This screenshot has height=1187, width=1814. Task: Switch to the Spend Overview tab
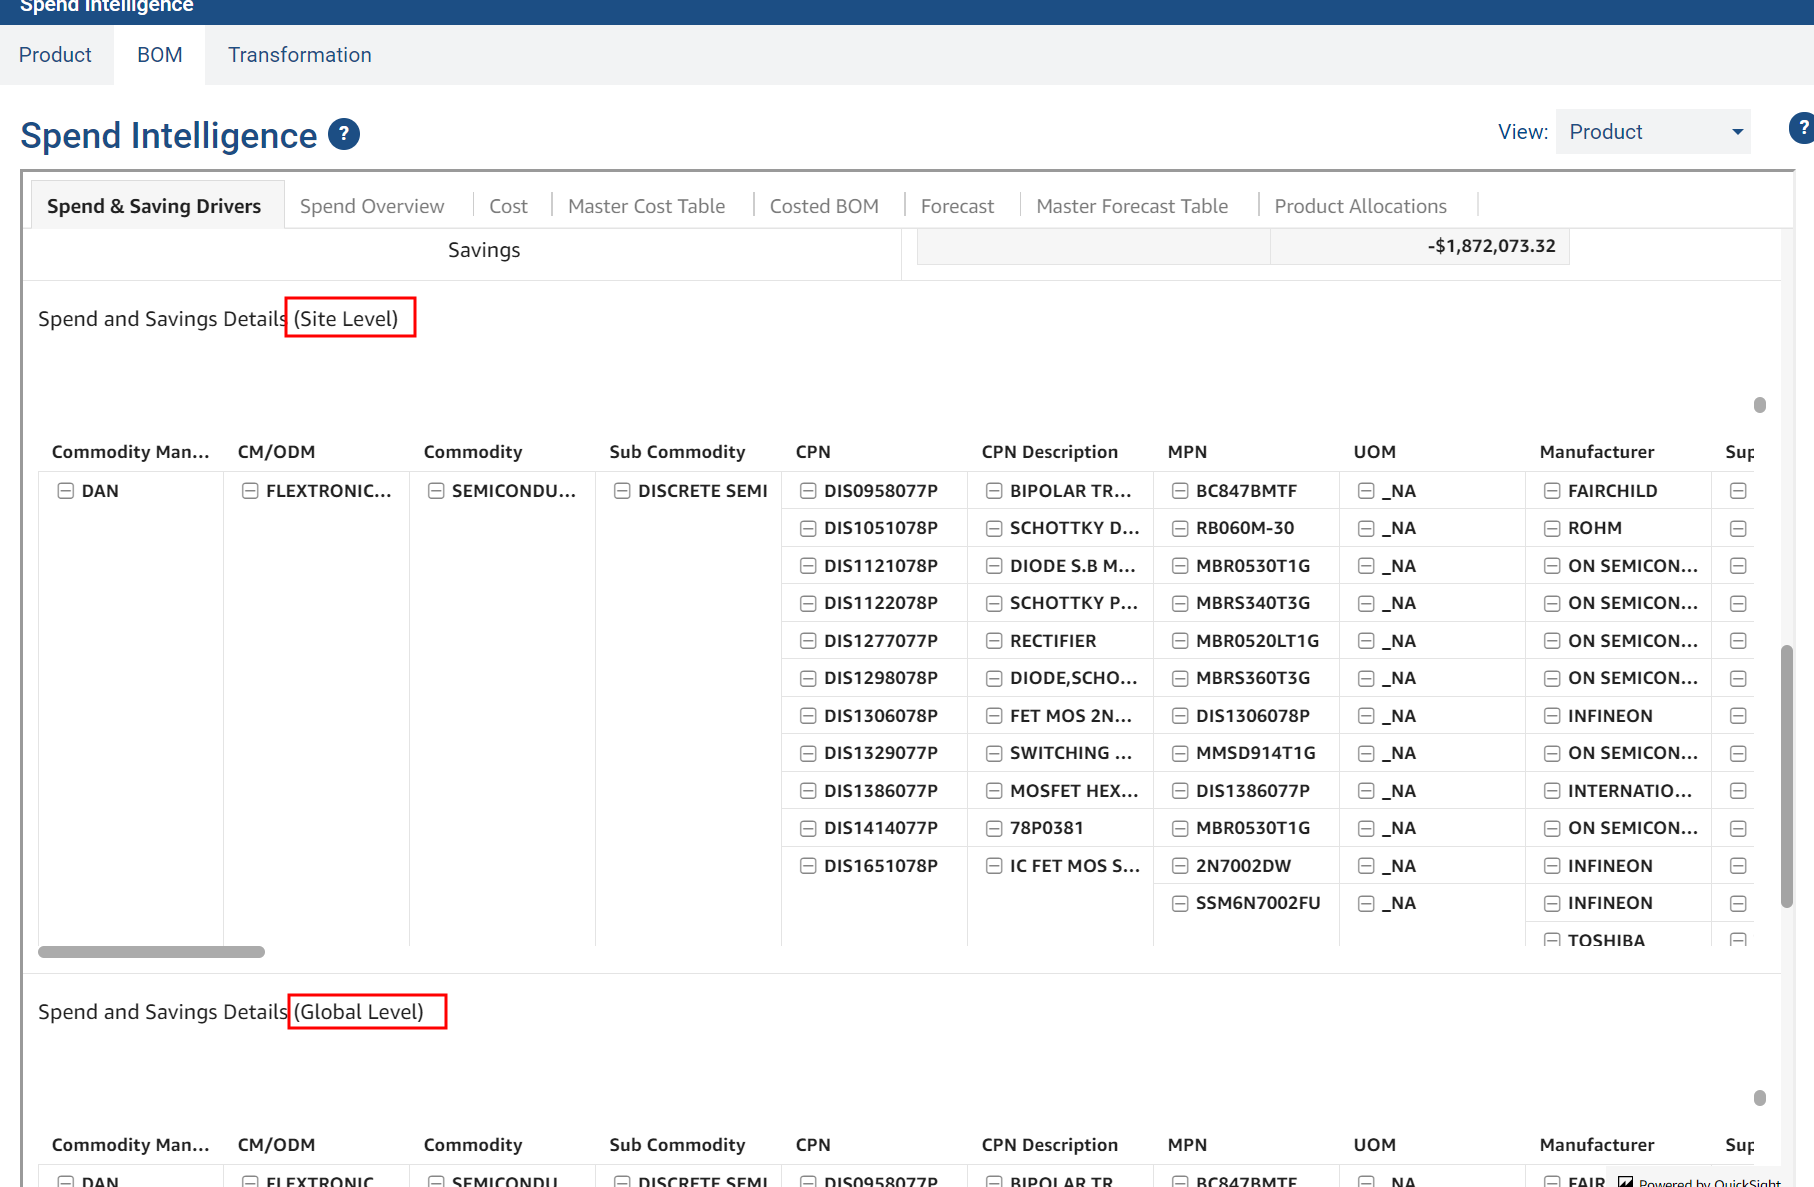372,206
